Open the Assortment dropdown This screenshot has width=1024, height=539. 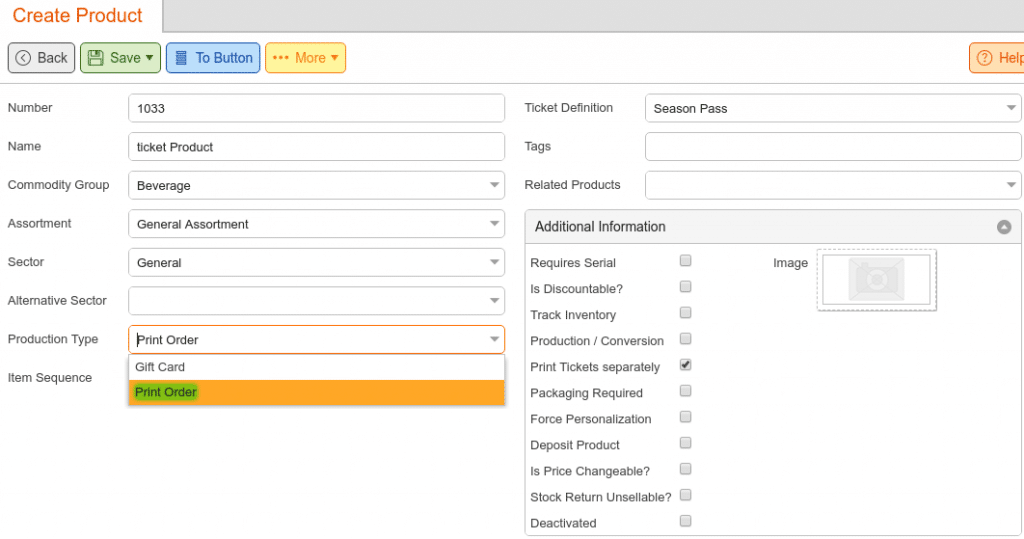[316, 223]
